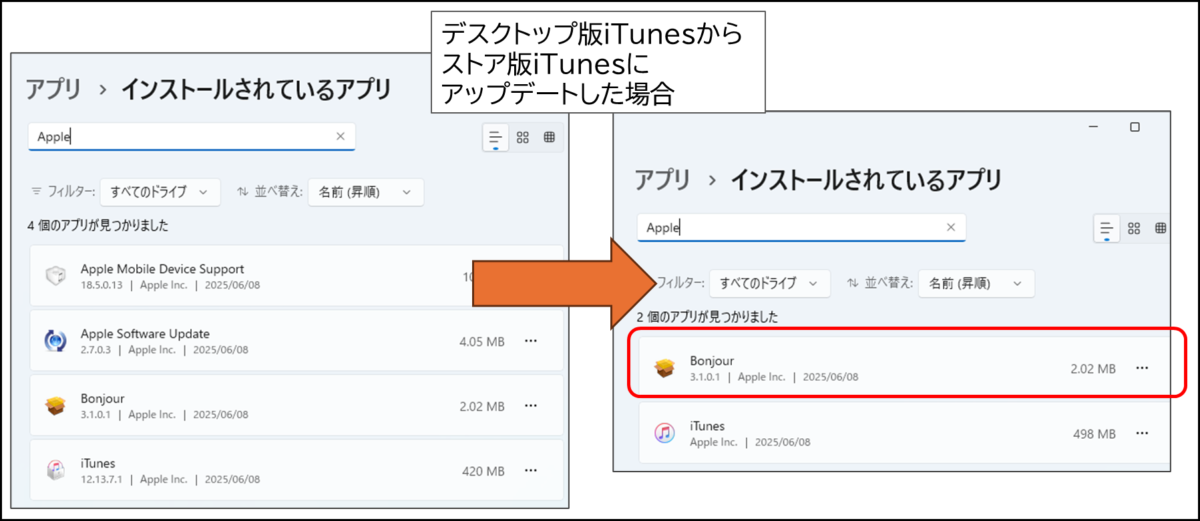
Task: Click version 2.7.0.3 details text
Action: (x=164, y=350)
